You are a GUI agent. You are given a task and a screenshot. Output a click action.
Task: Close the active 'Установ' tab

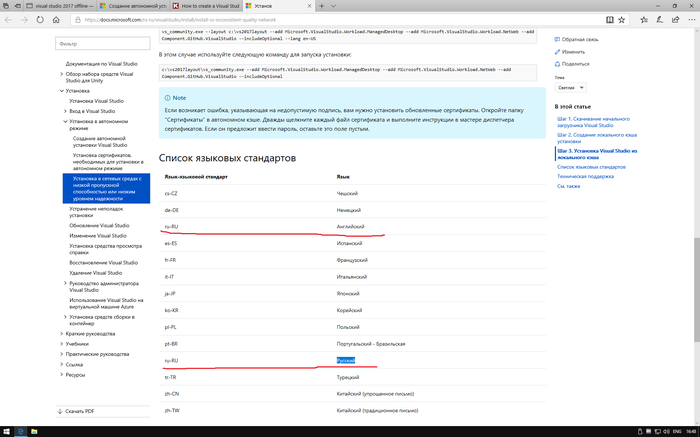tap(310, 6)
